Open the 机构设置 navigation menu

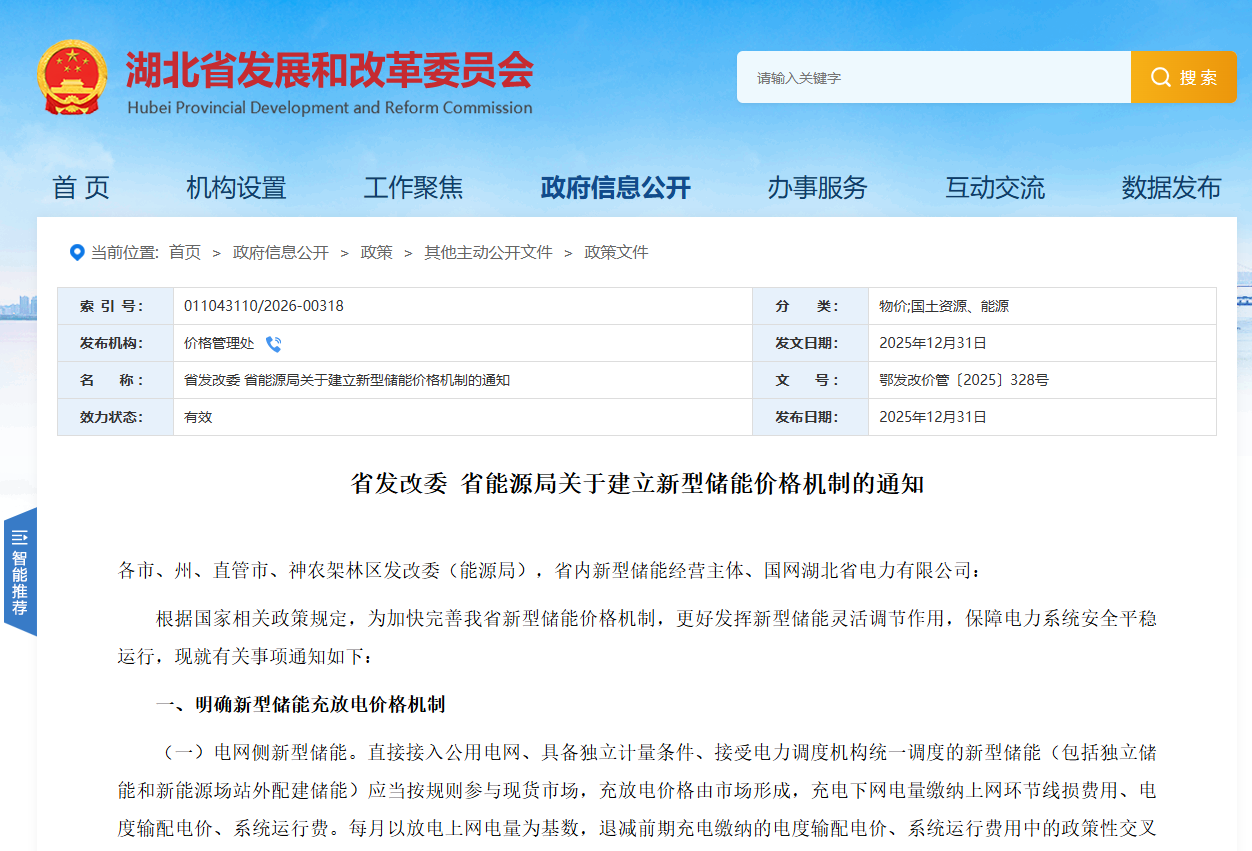(x=236, y=188)
